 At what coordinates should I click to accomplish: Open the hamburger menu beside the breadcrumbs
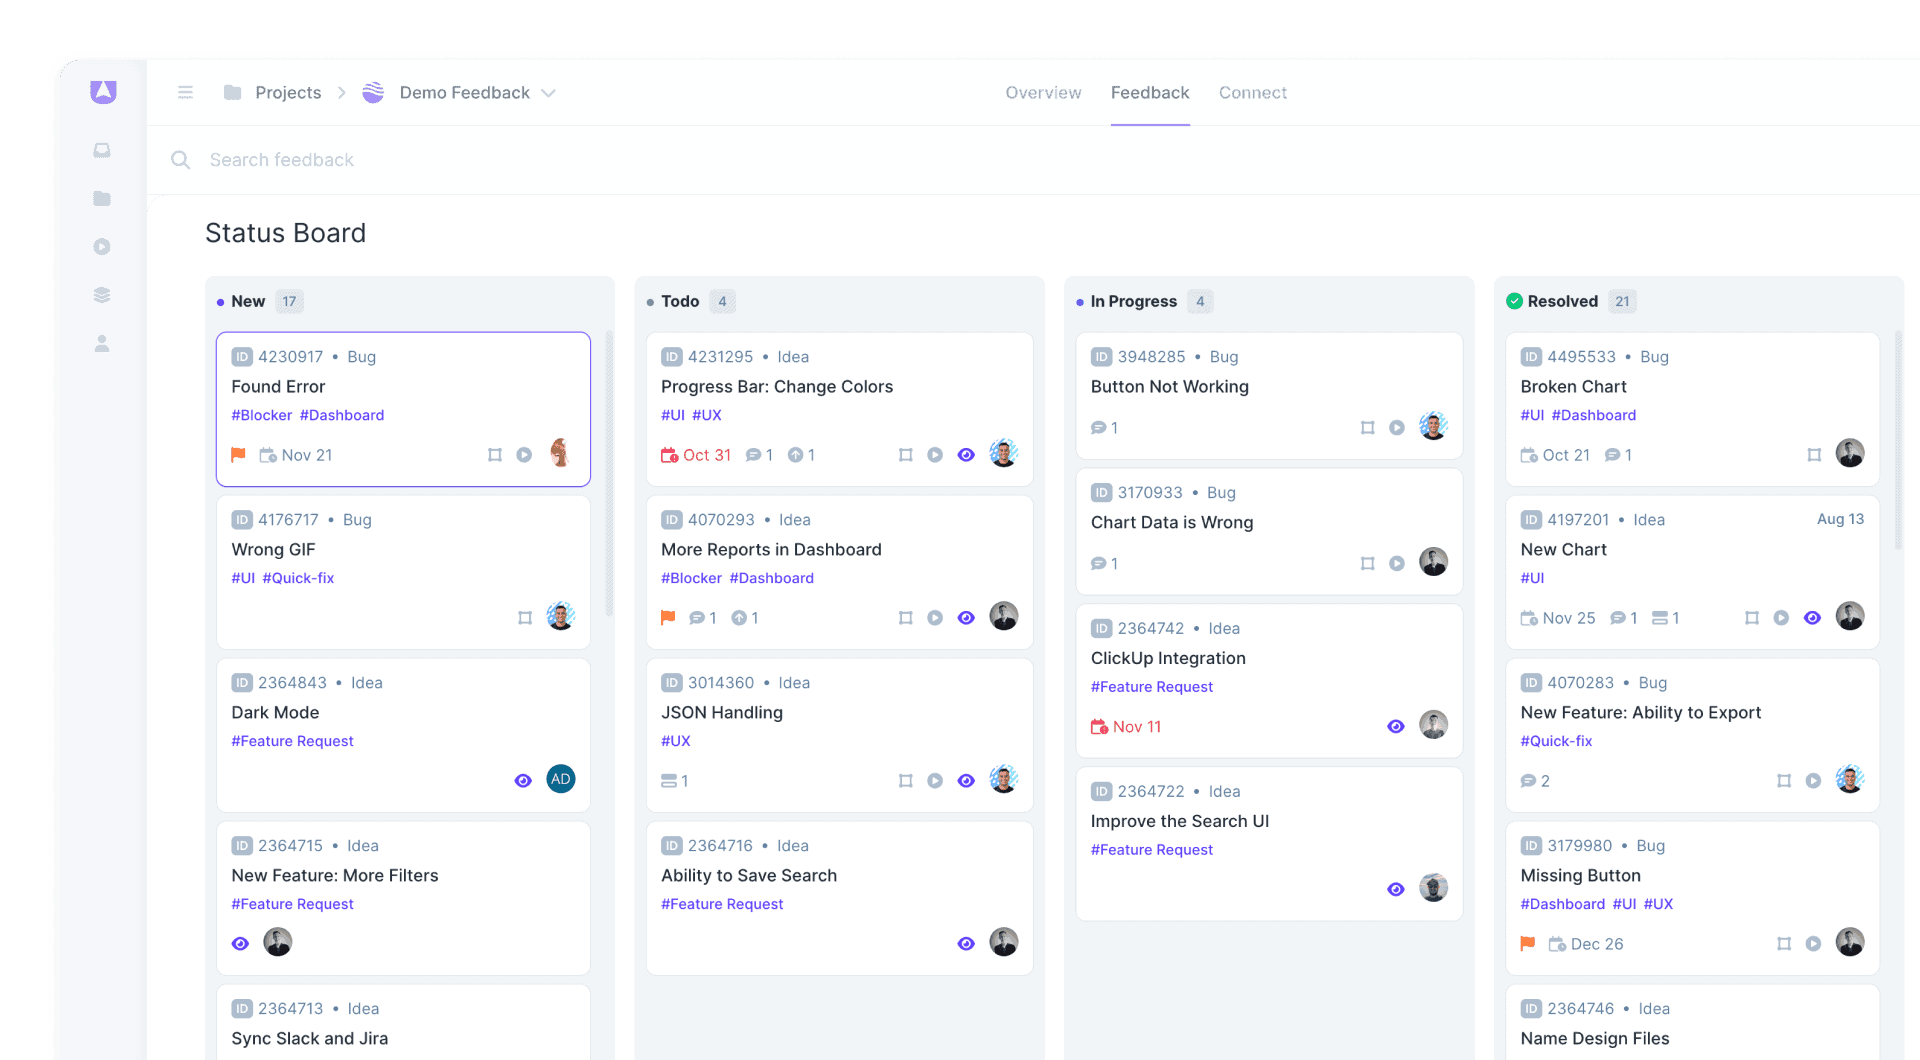[x=185, y=92]
